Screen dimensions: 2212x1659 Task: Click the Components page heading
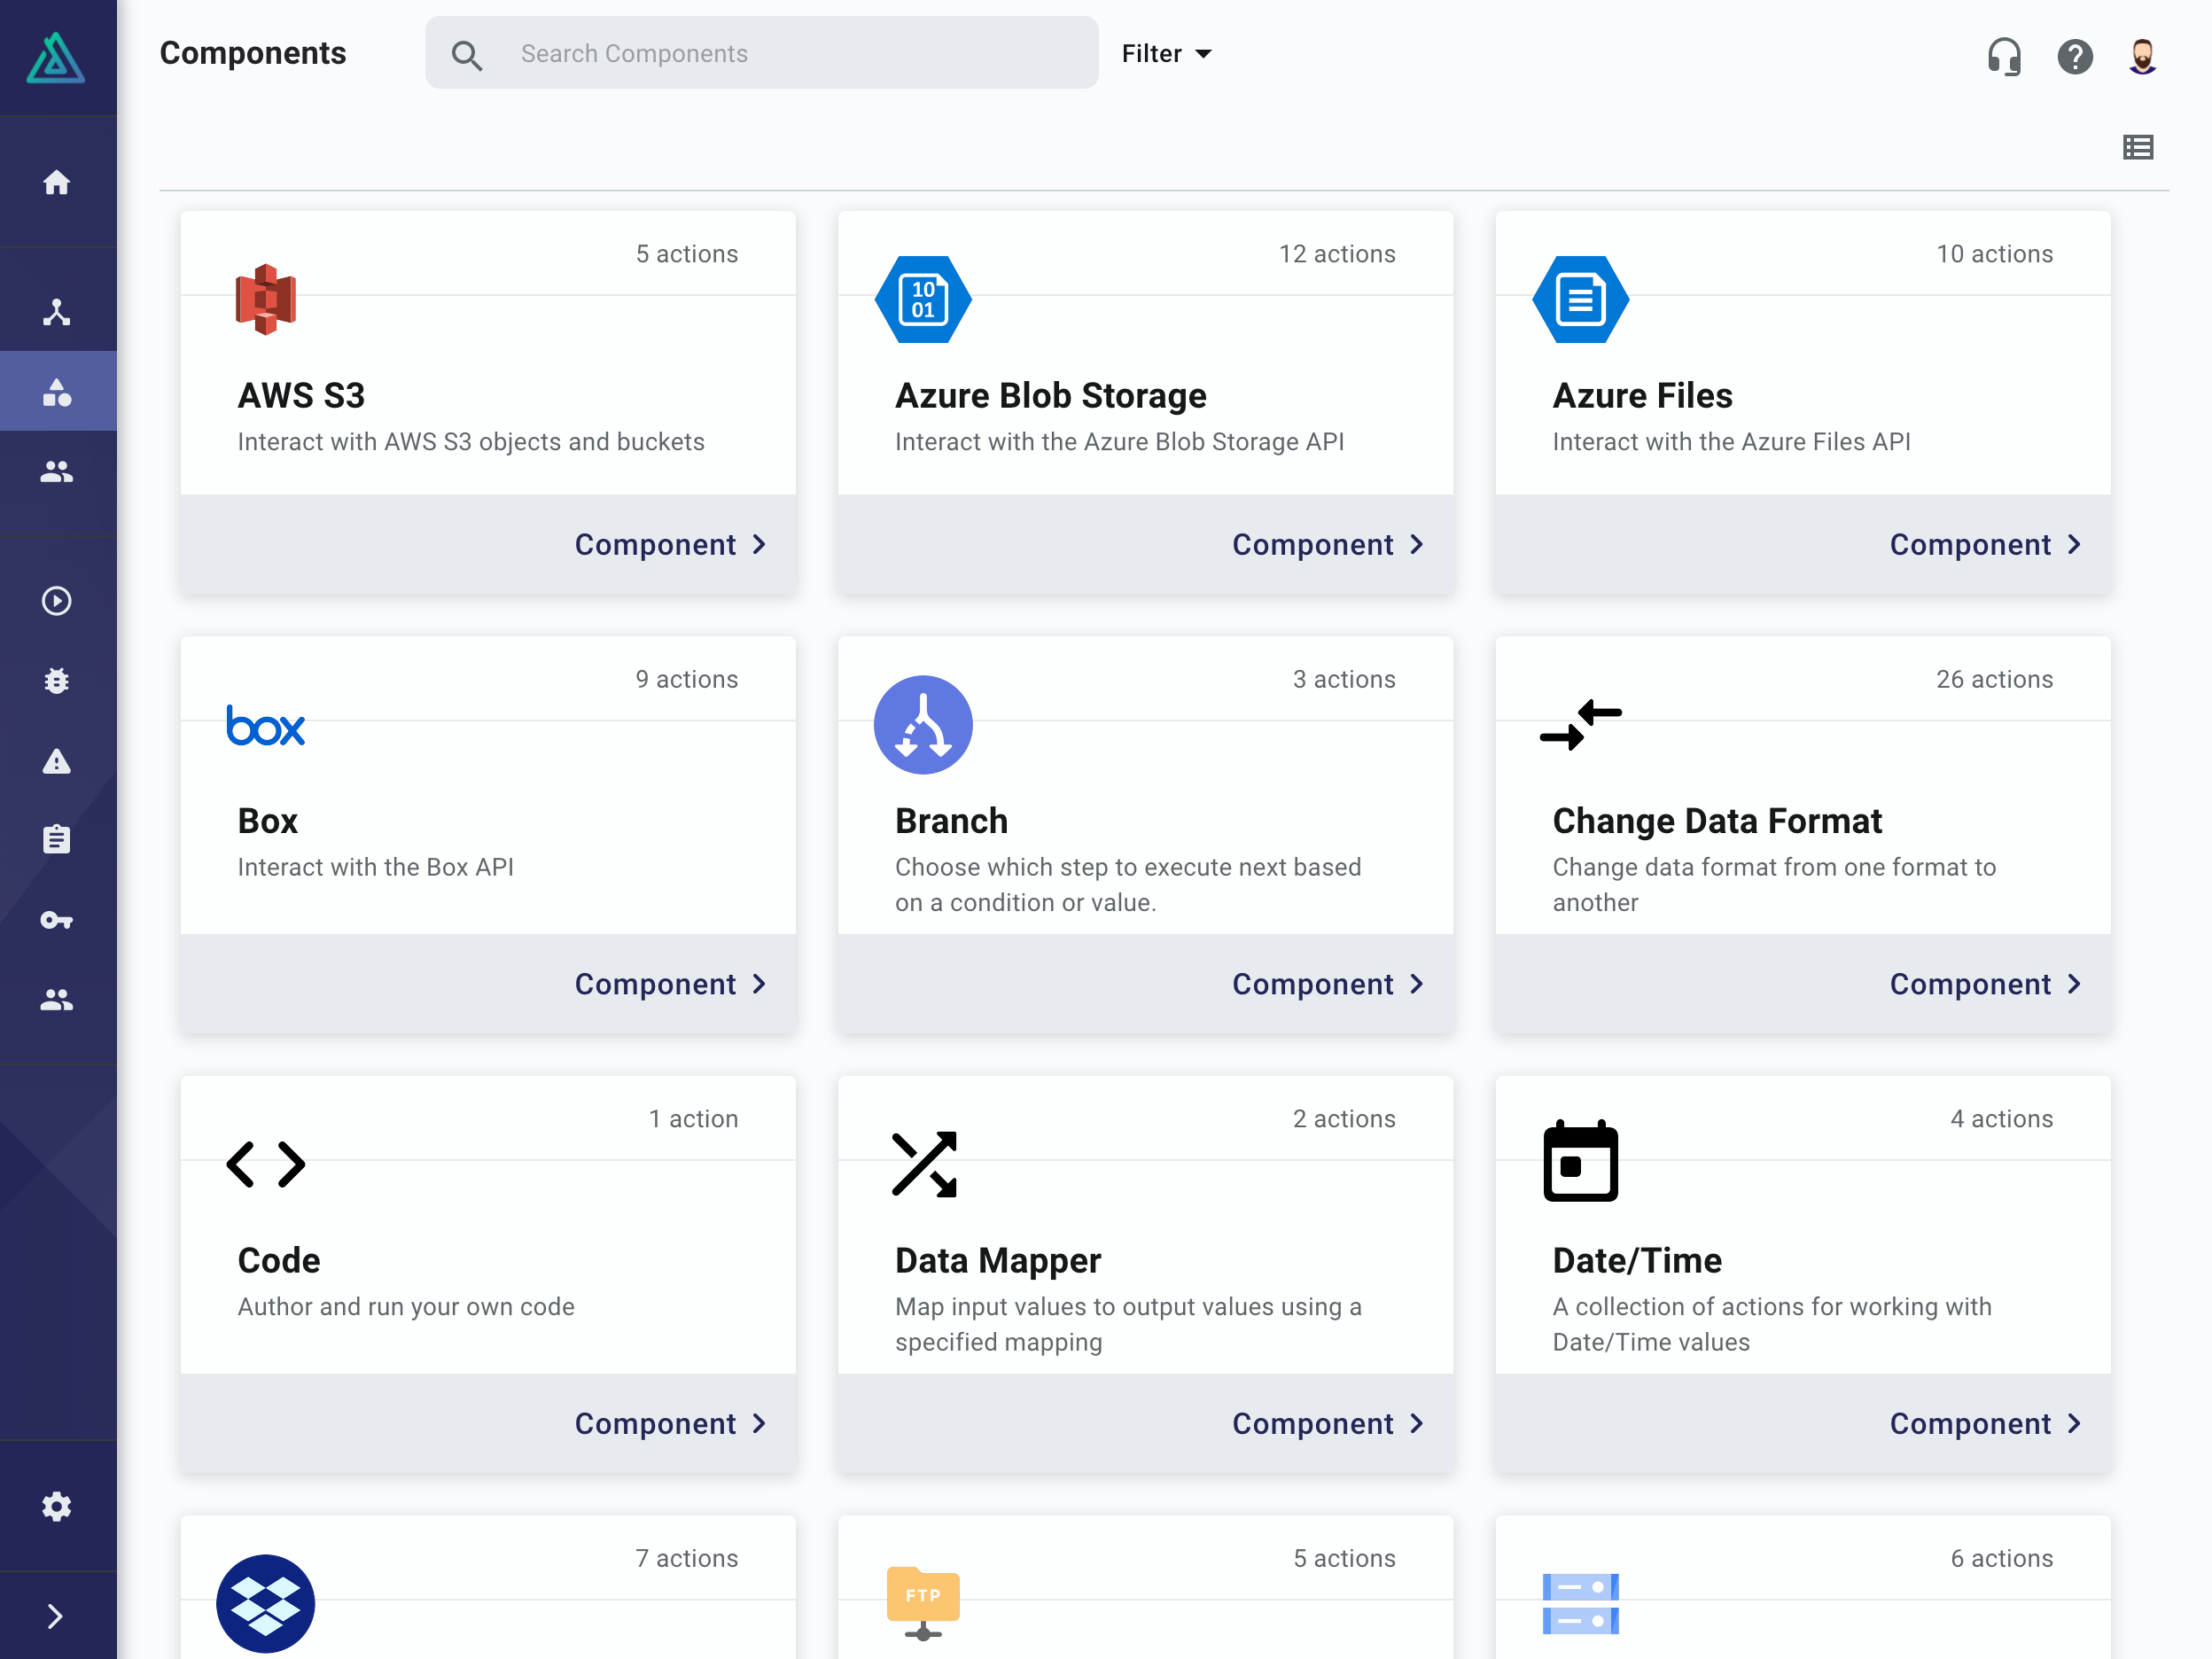(x=253, y=54)
